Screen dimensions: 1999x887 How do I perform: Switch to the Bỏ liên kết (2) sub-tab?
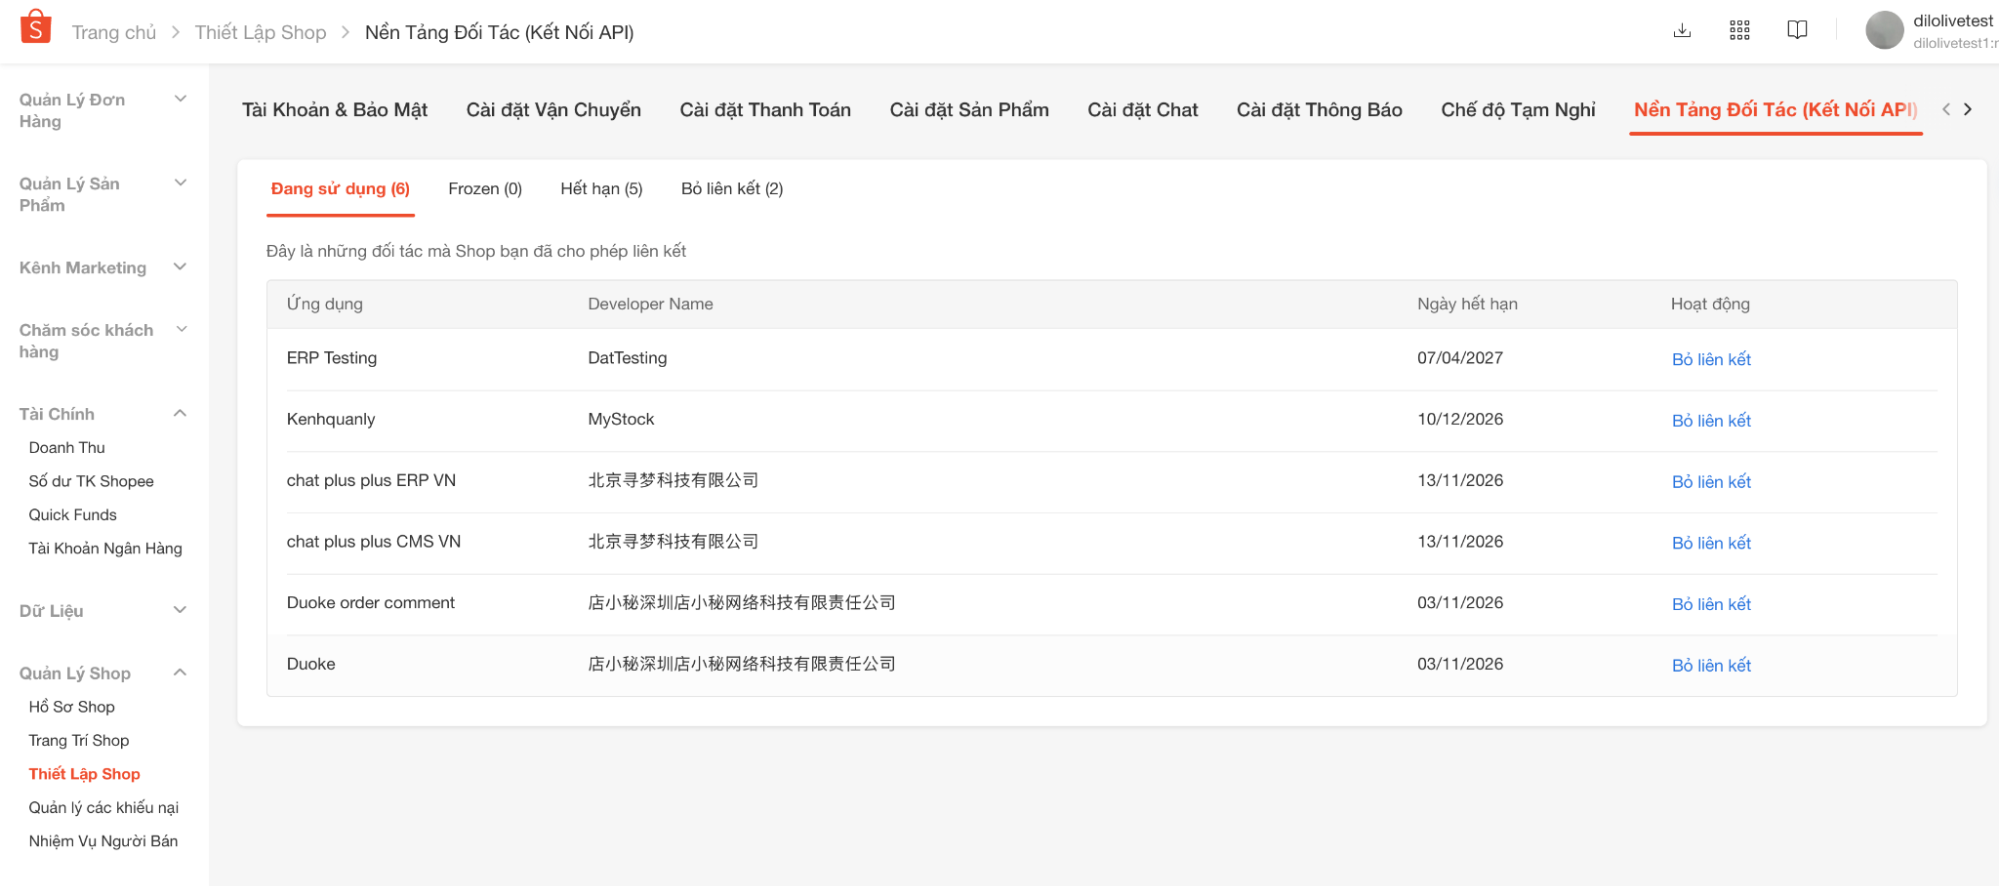coord(732,189)
